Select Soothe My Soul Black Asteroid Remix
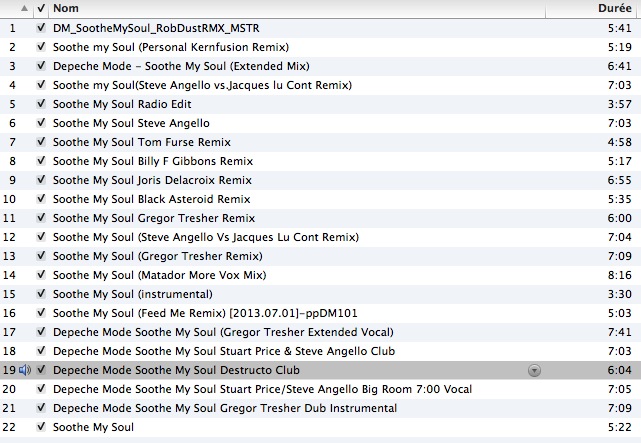This screenshot has width=641, height=443. [152, 199]
